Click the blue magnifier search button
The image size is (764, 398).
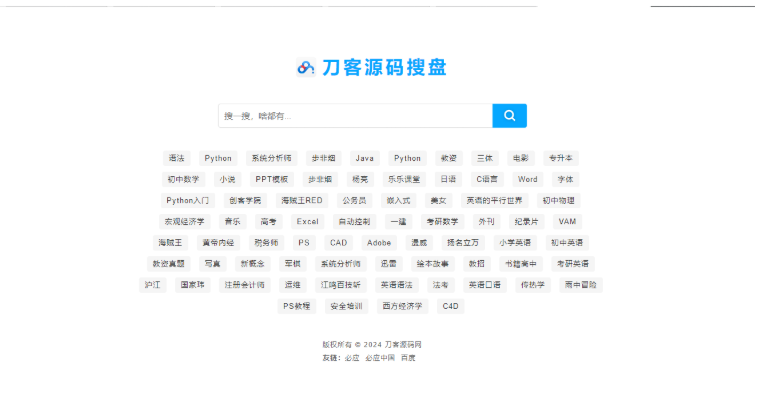coord(509,115)
